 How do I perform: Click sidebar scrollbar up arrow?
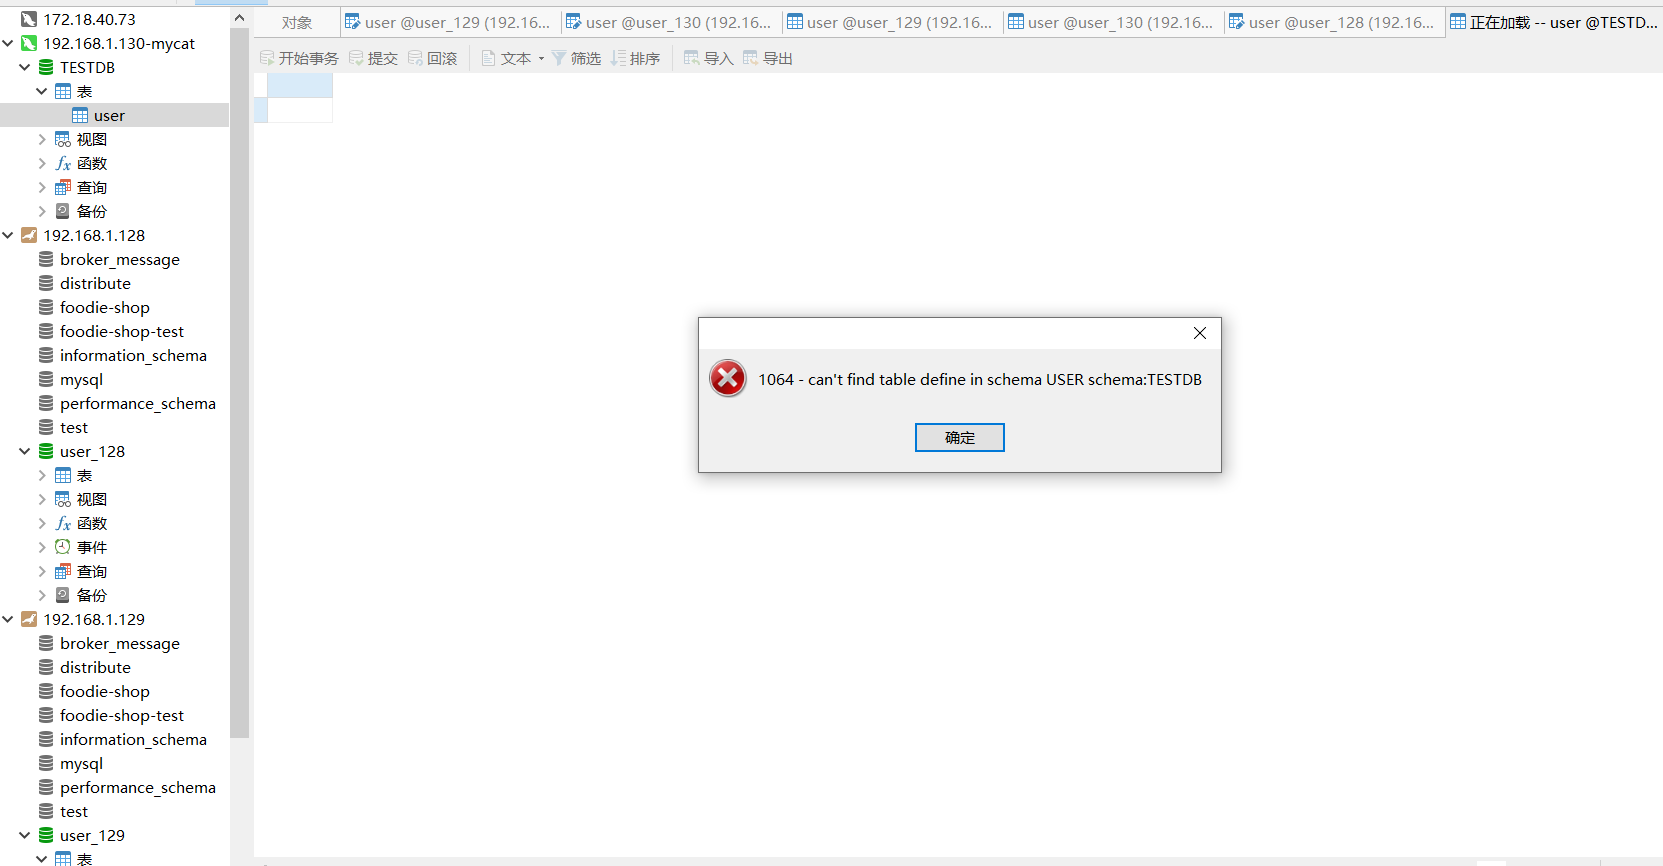click(239, 18)
